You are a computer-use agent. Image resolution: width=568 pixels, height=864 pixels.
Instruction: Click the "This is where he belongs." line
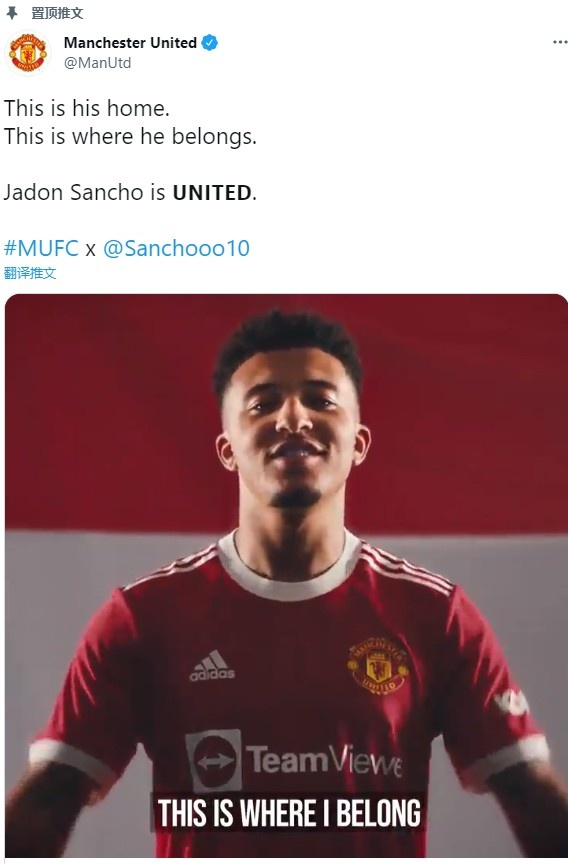pyautogui.click(x=131, y=136)
